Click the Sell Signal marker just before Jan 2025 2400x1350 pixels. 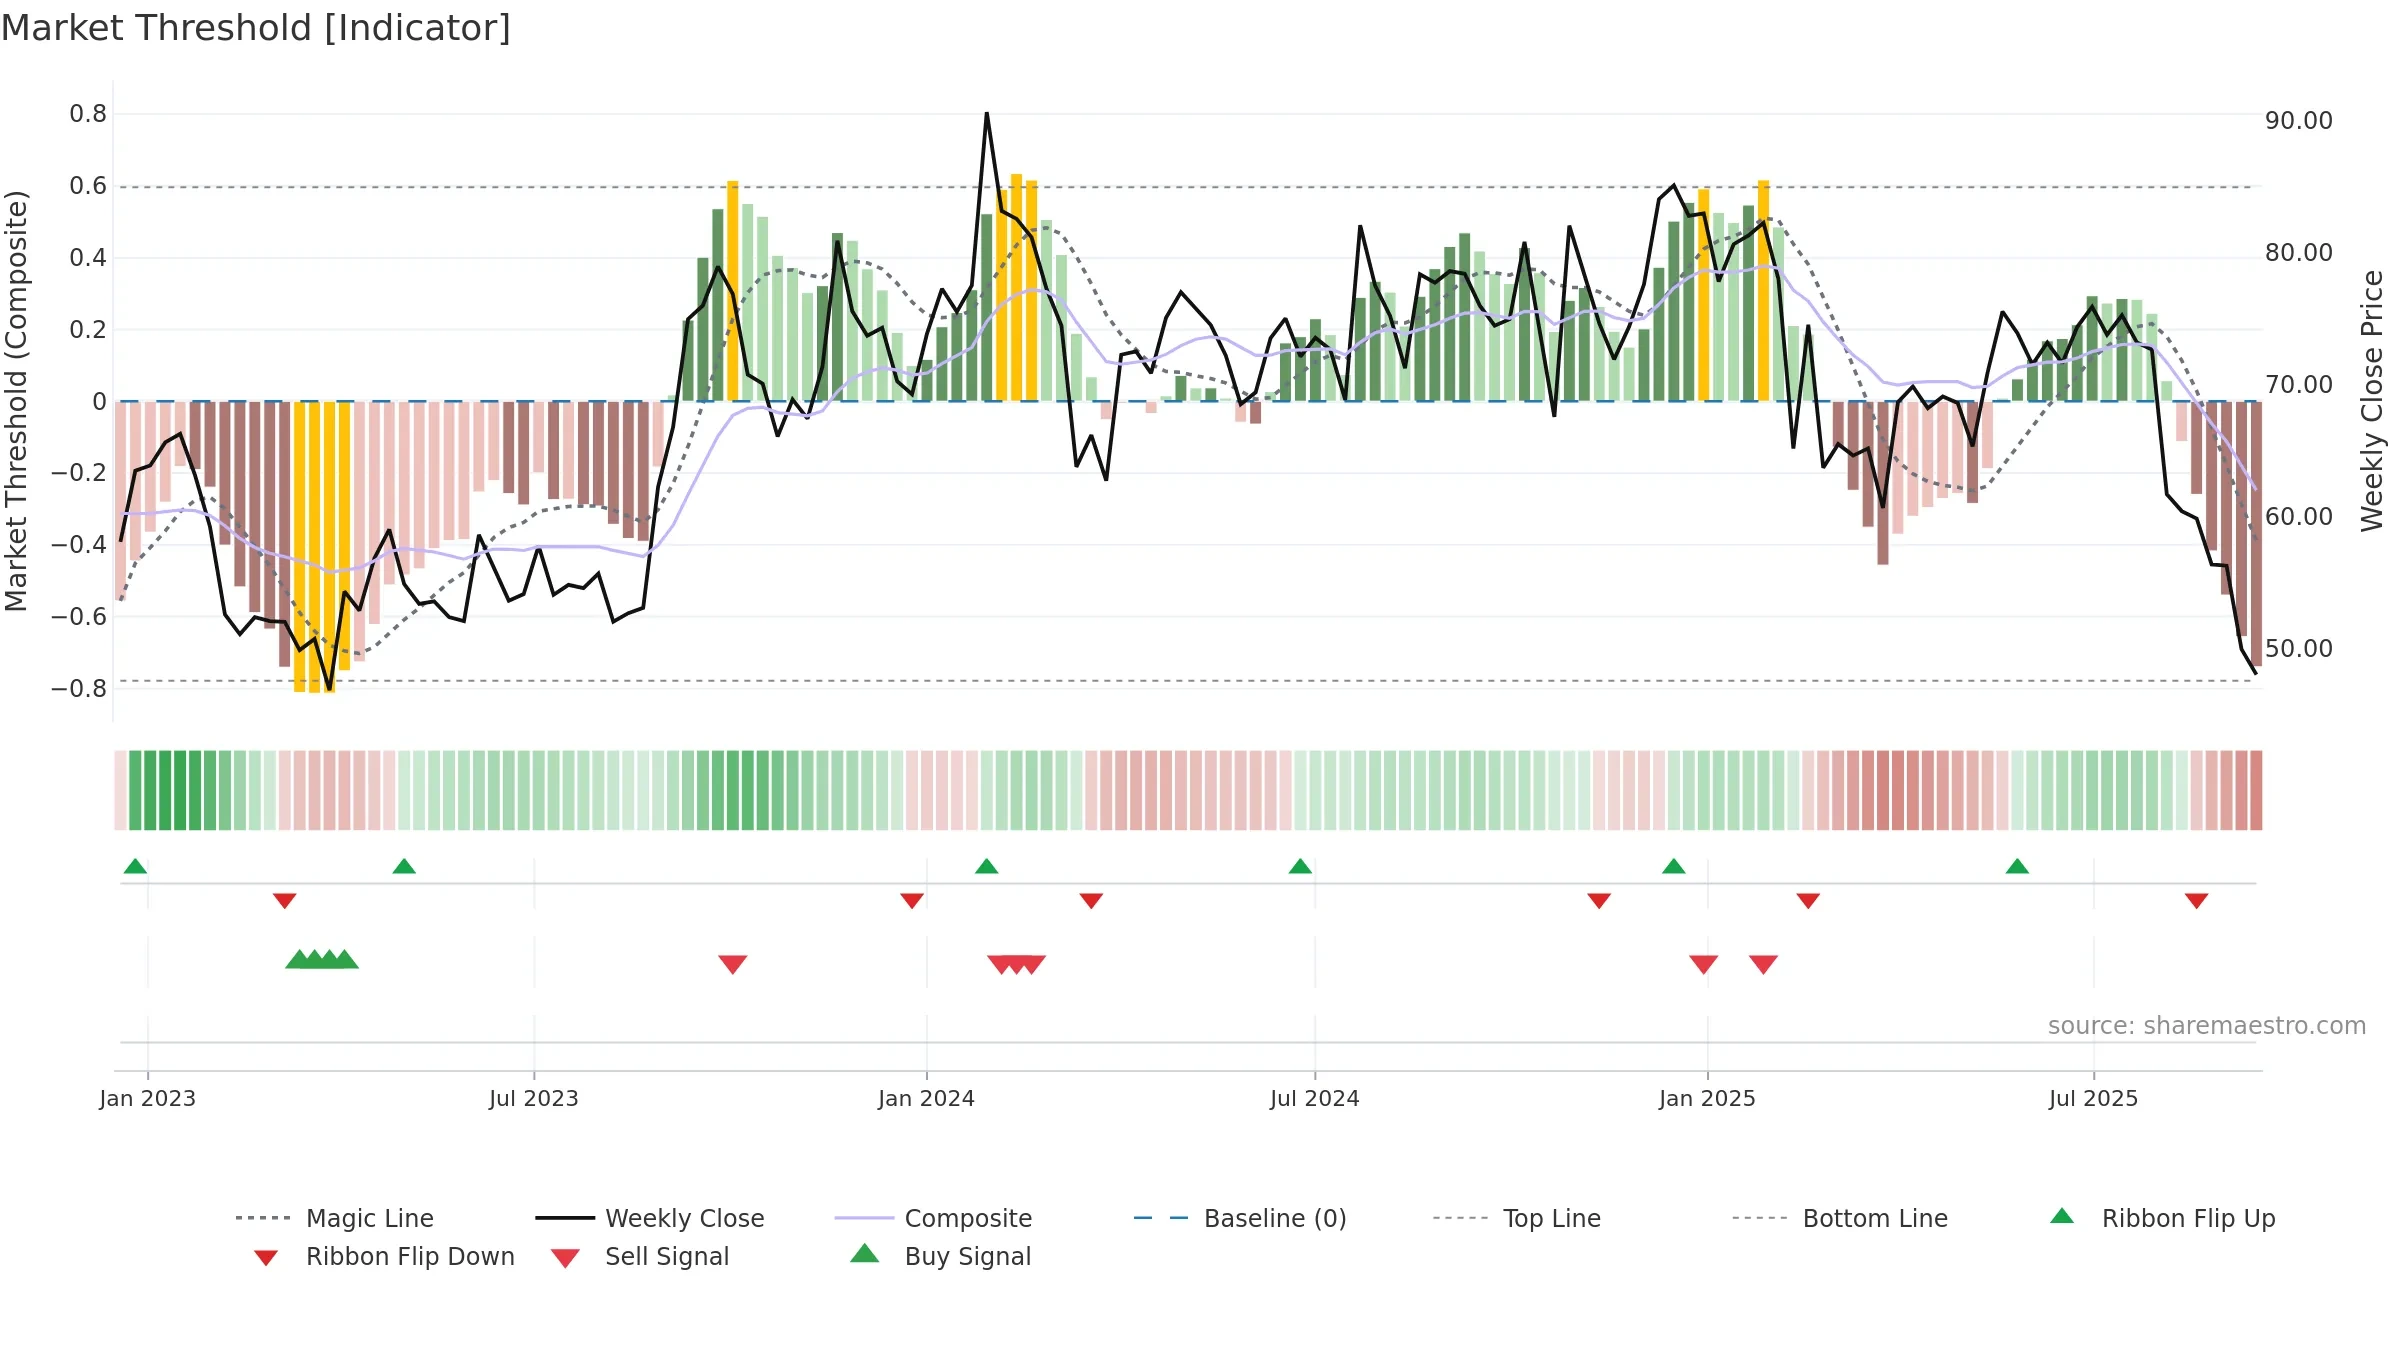[1704, 964]
